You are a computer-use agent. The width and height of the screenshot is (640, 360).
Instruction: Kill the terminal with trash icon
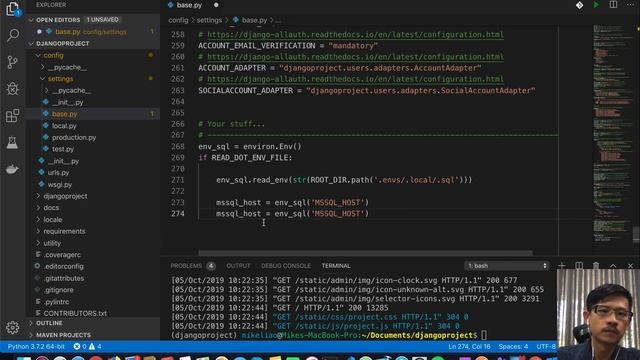point(596,266)
